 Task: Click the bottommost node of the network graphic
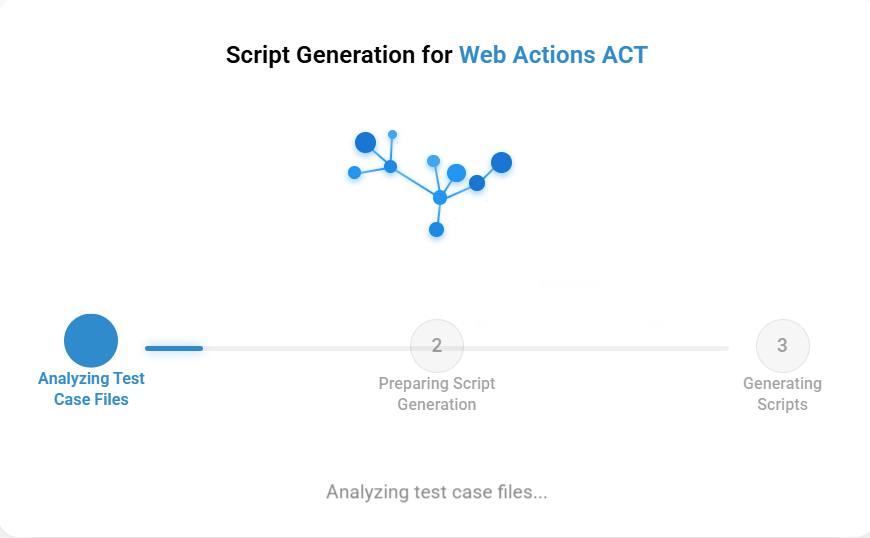click(437, 229)
